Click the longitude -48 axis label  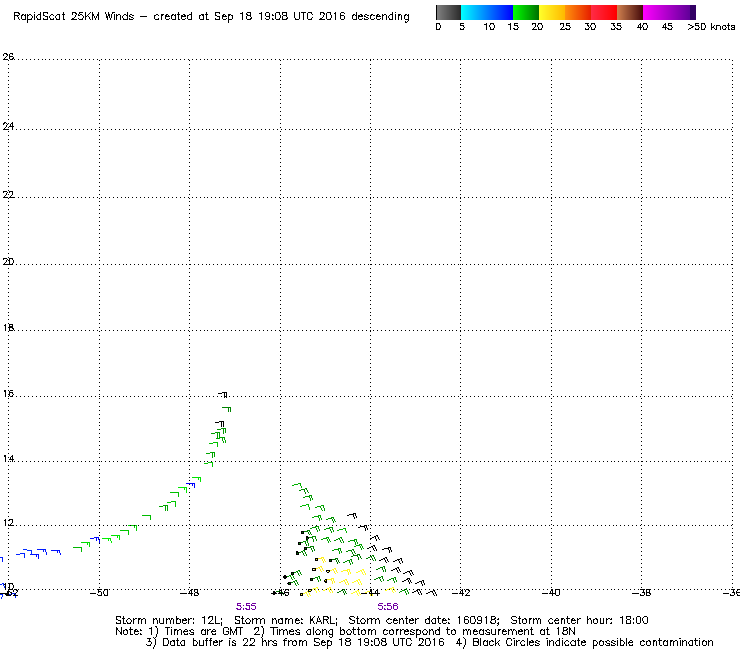pyautogui.click(x=189, y=592)
